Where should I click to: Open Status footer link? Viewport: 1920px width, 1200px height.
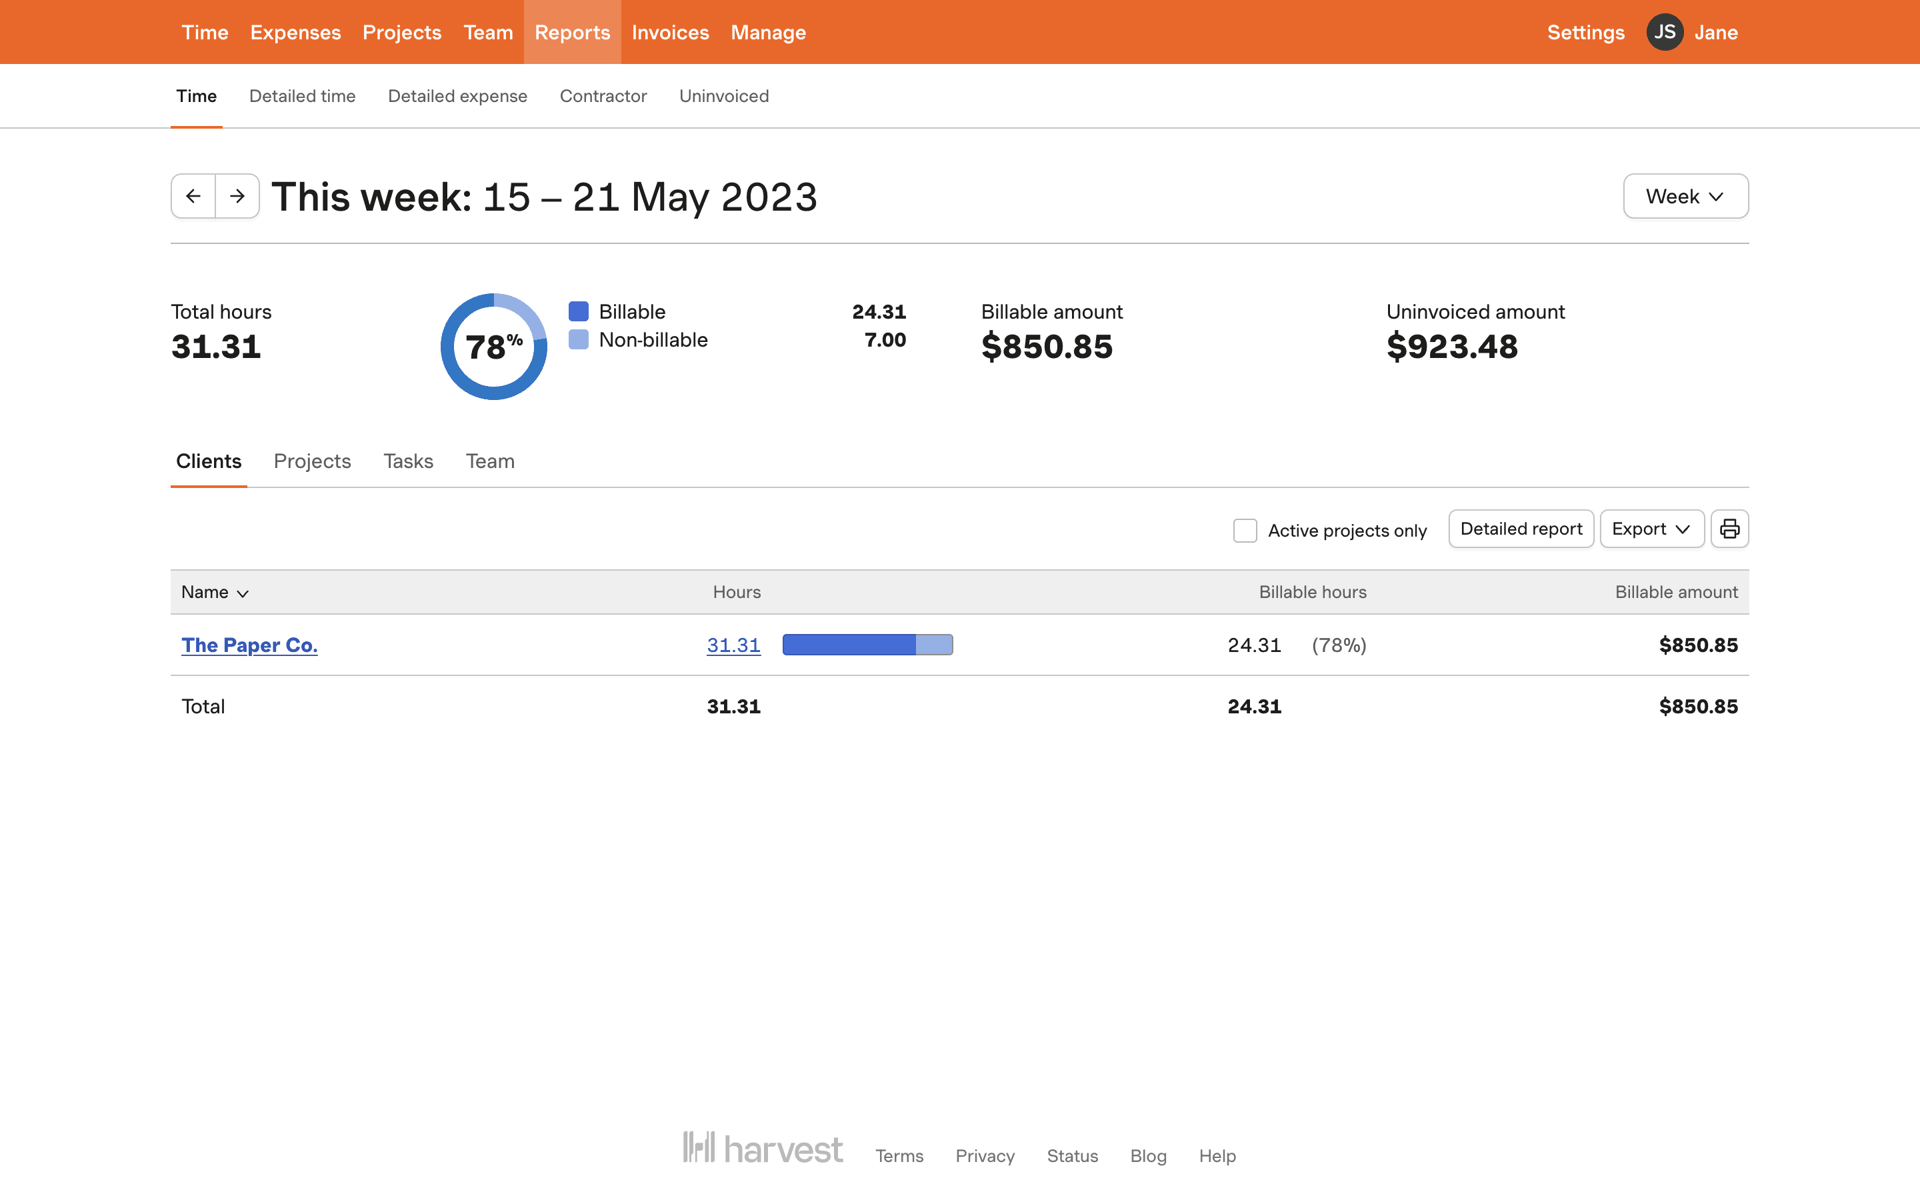pos(1072,1156)
